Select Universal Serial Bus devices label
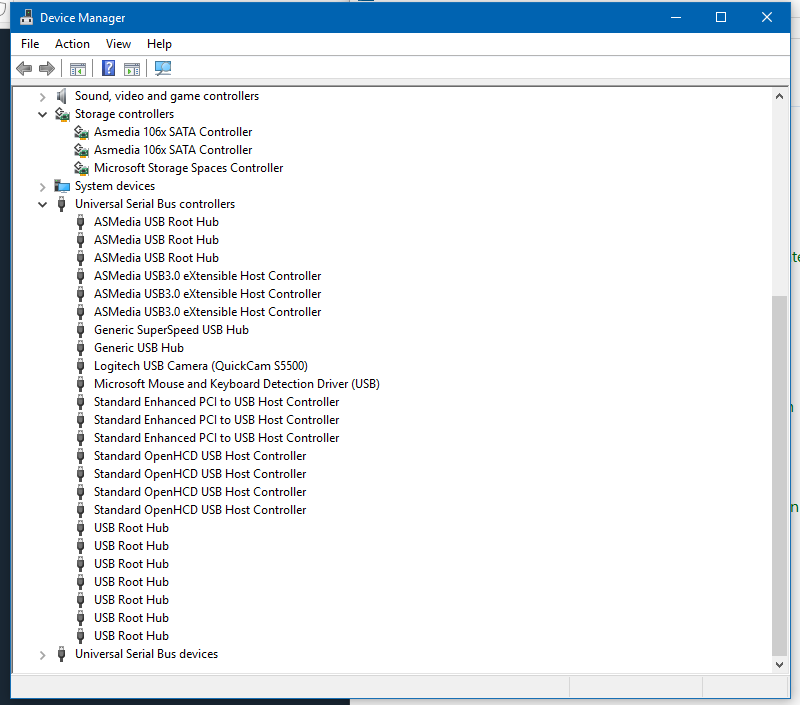 (146, 654)
